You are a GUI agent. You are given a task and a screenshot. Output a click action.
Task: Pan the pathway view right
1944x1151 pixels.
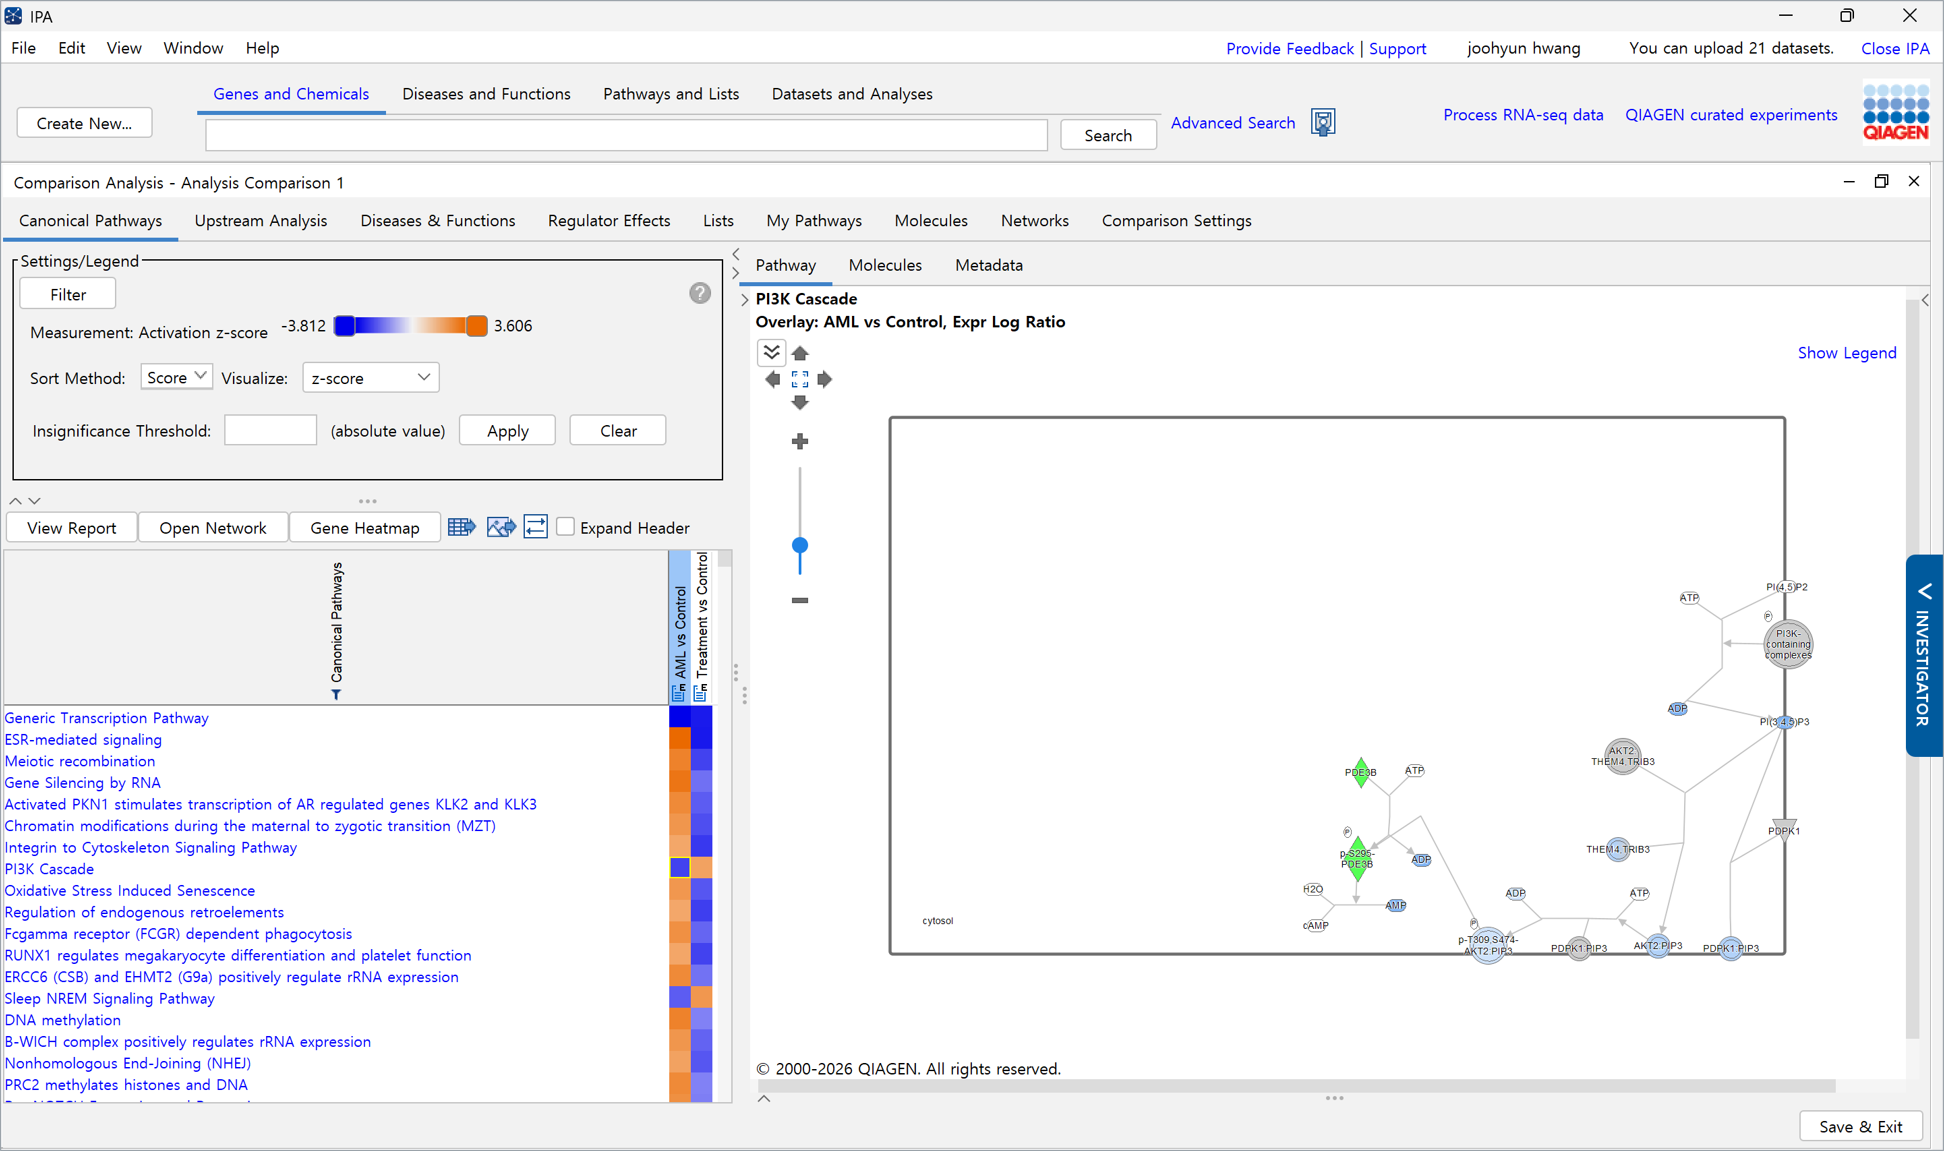click(x=825, y=379)
